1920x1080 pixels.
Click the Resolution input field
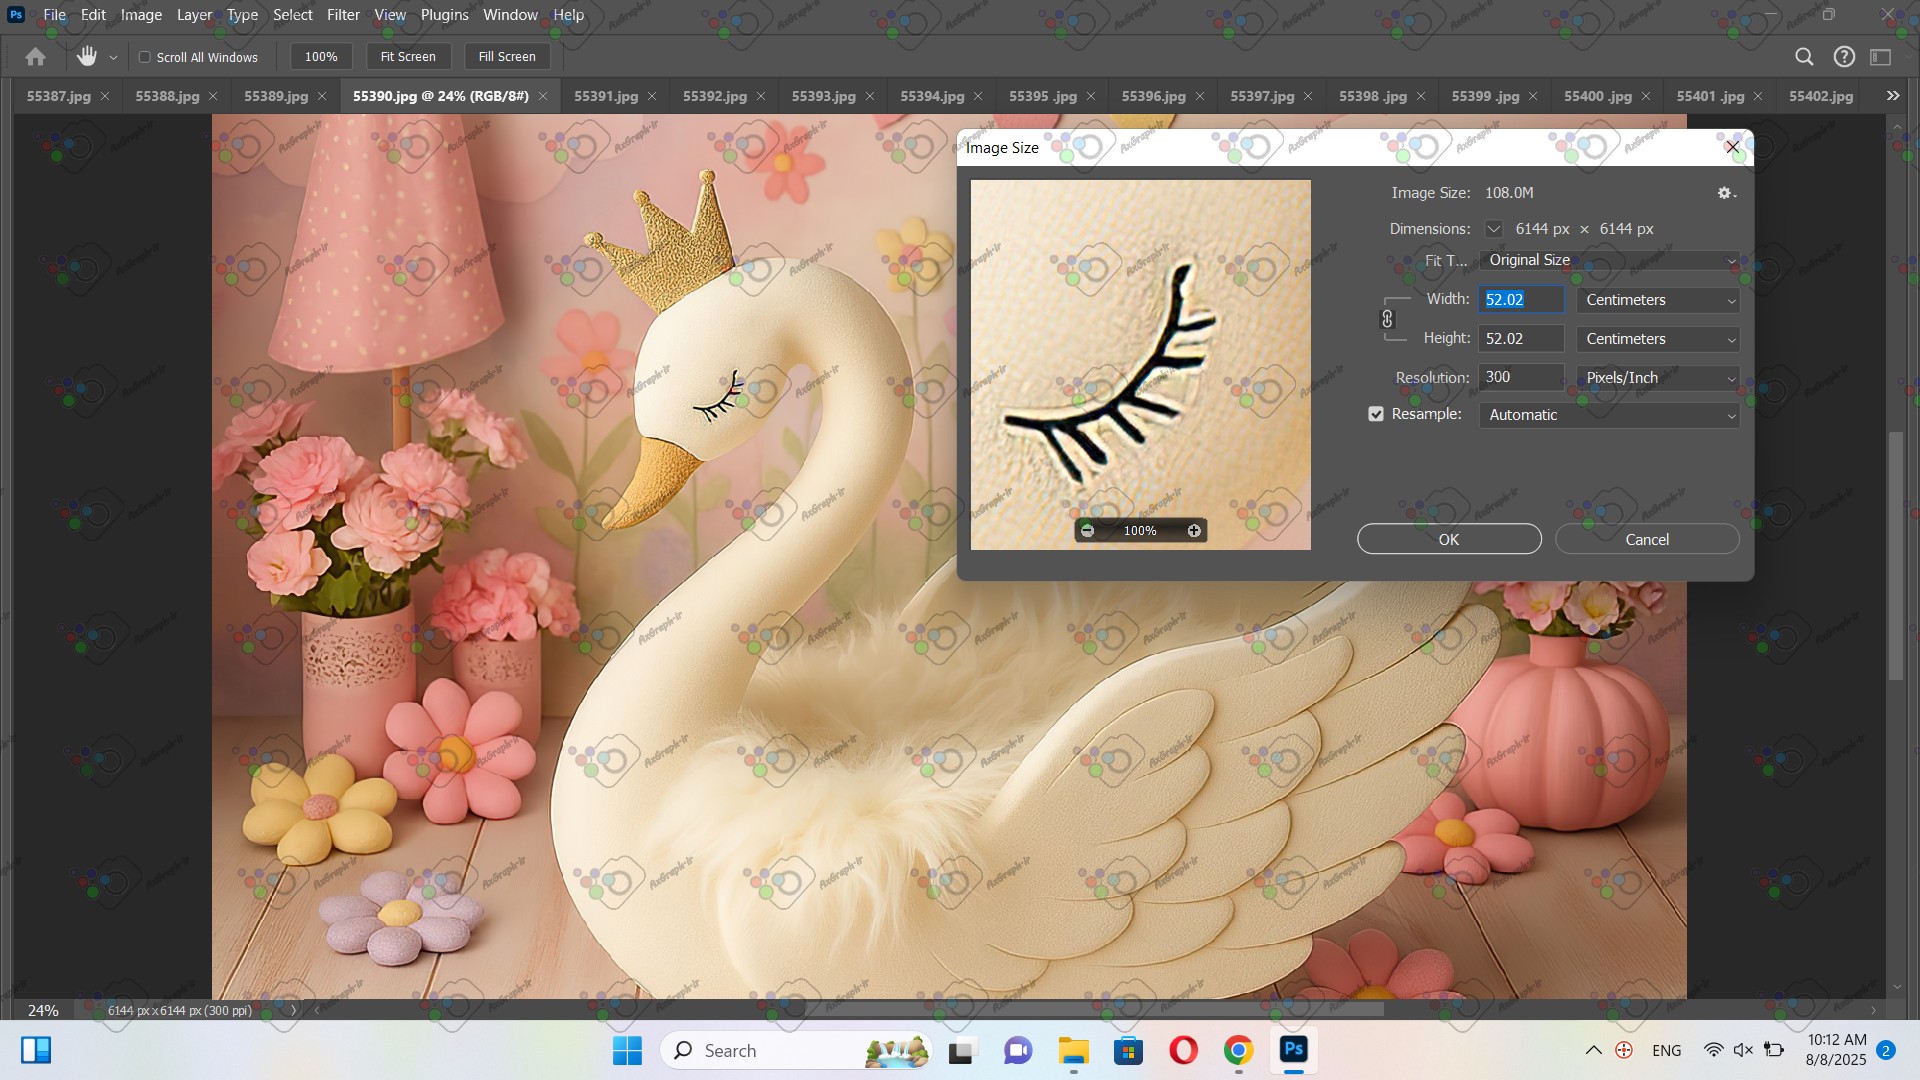pos(1520,377)
